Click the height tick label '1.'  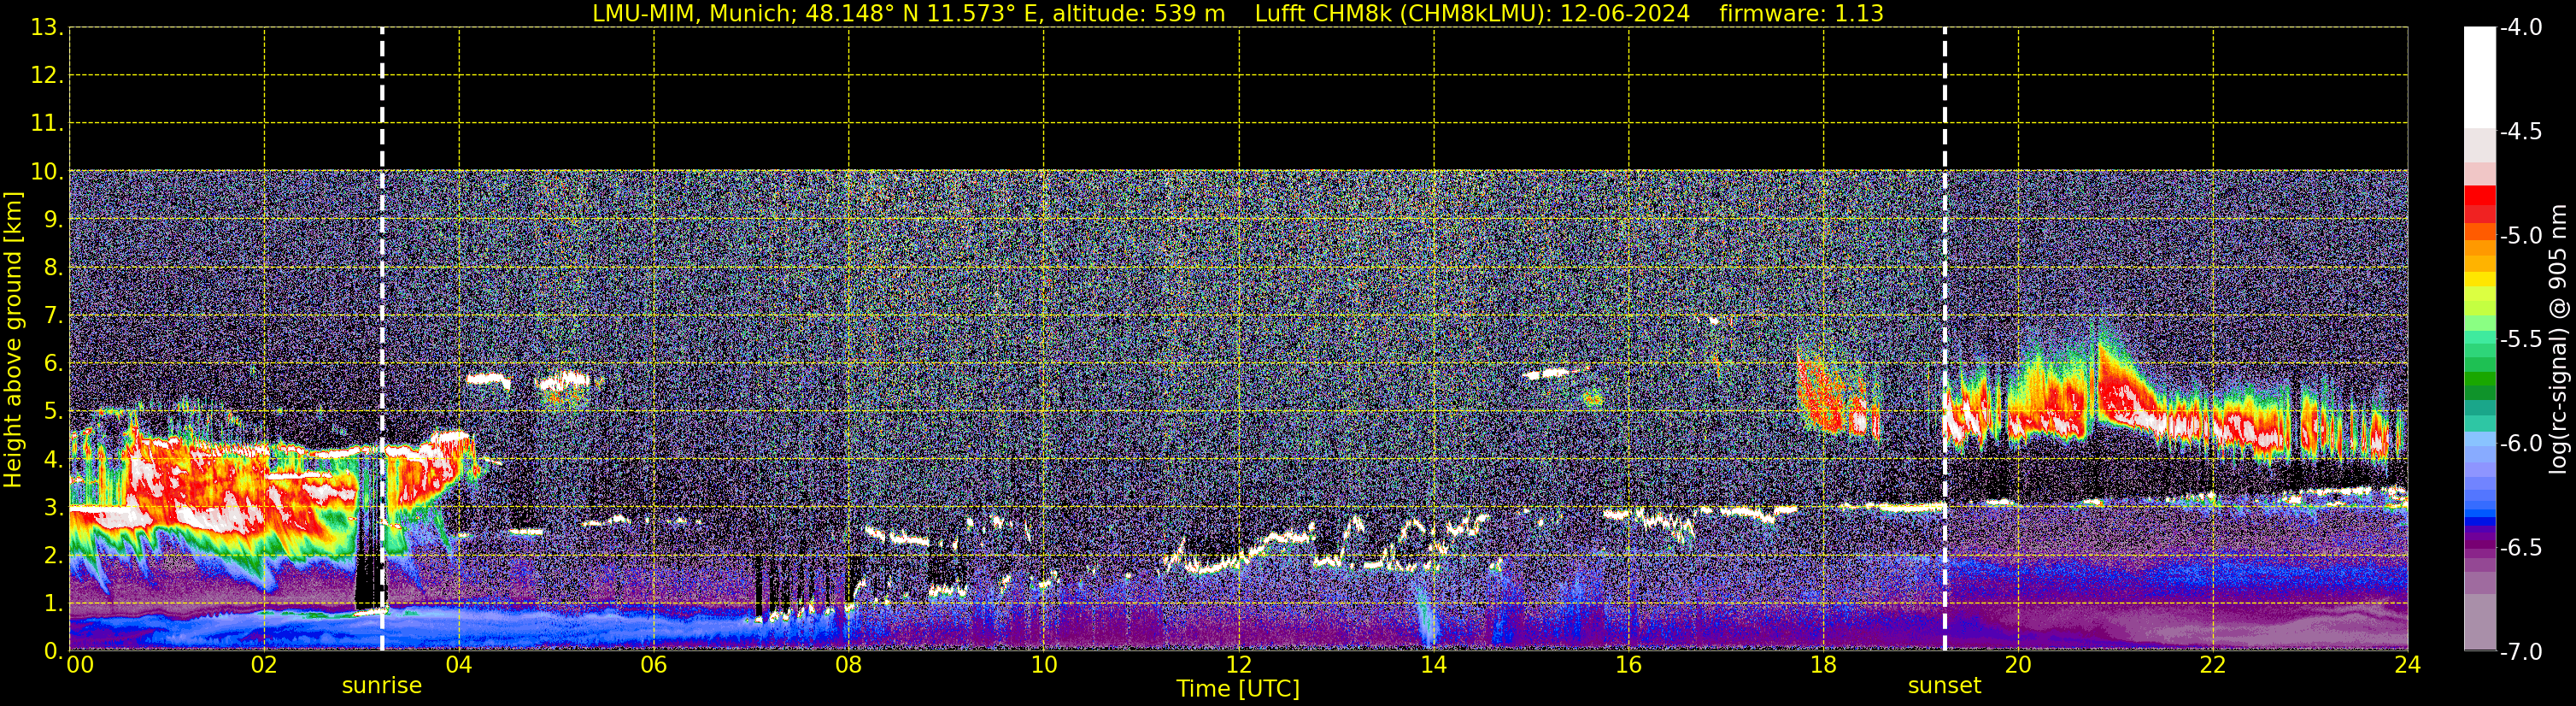[x=53, y=603]
